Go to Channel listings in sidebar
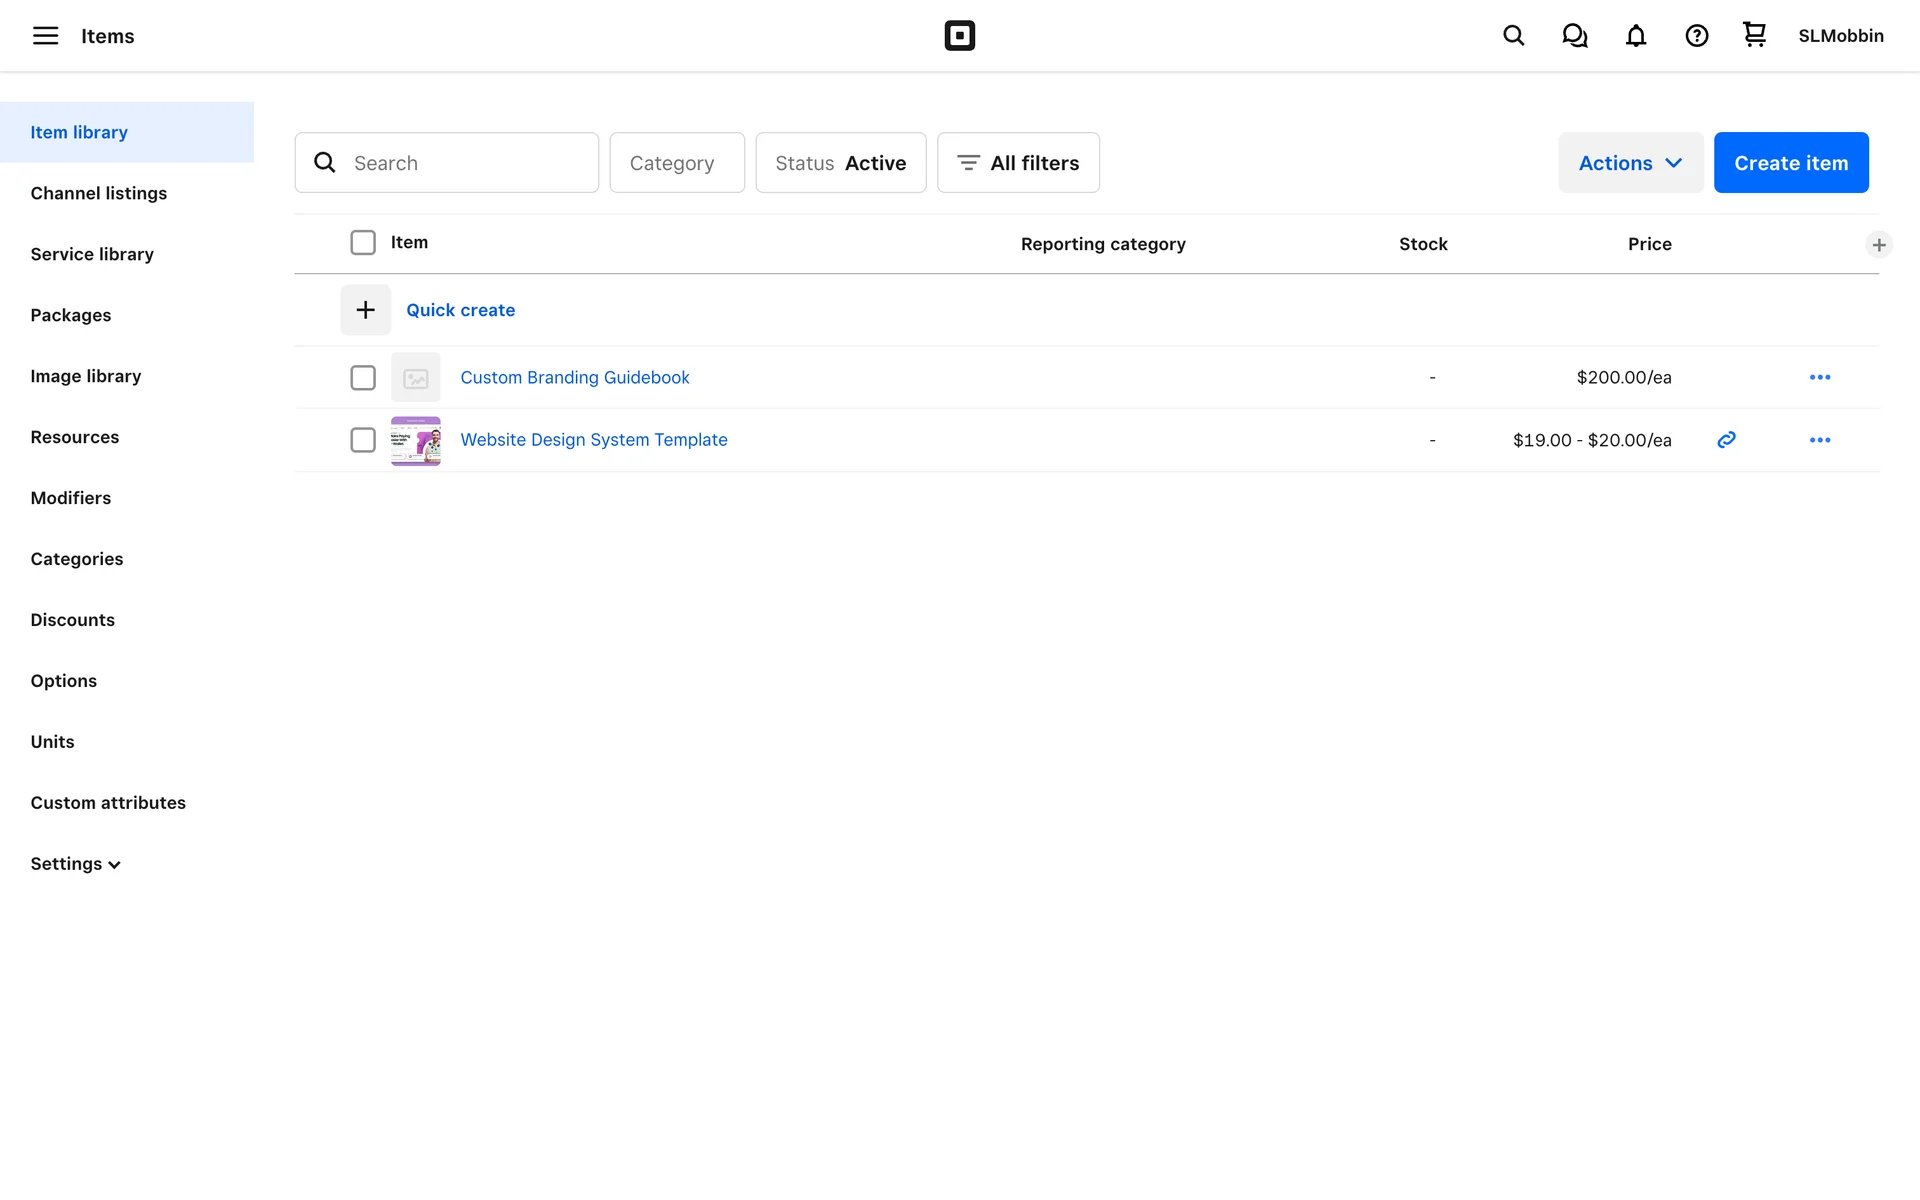The height and width of the screenshot is (1200, 1920). click(98, 193)
